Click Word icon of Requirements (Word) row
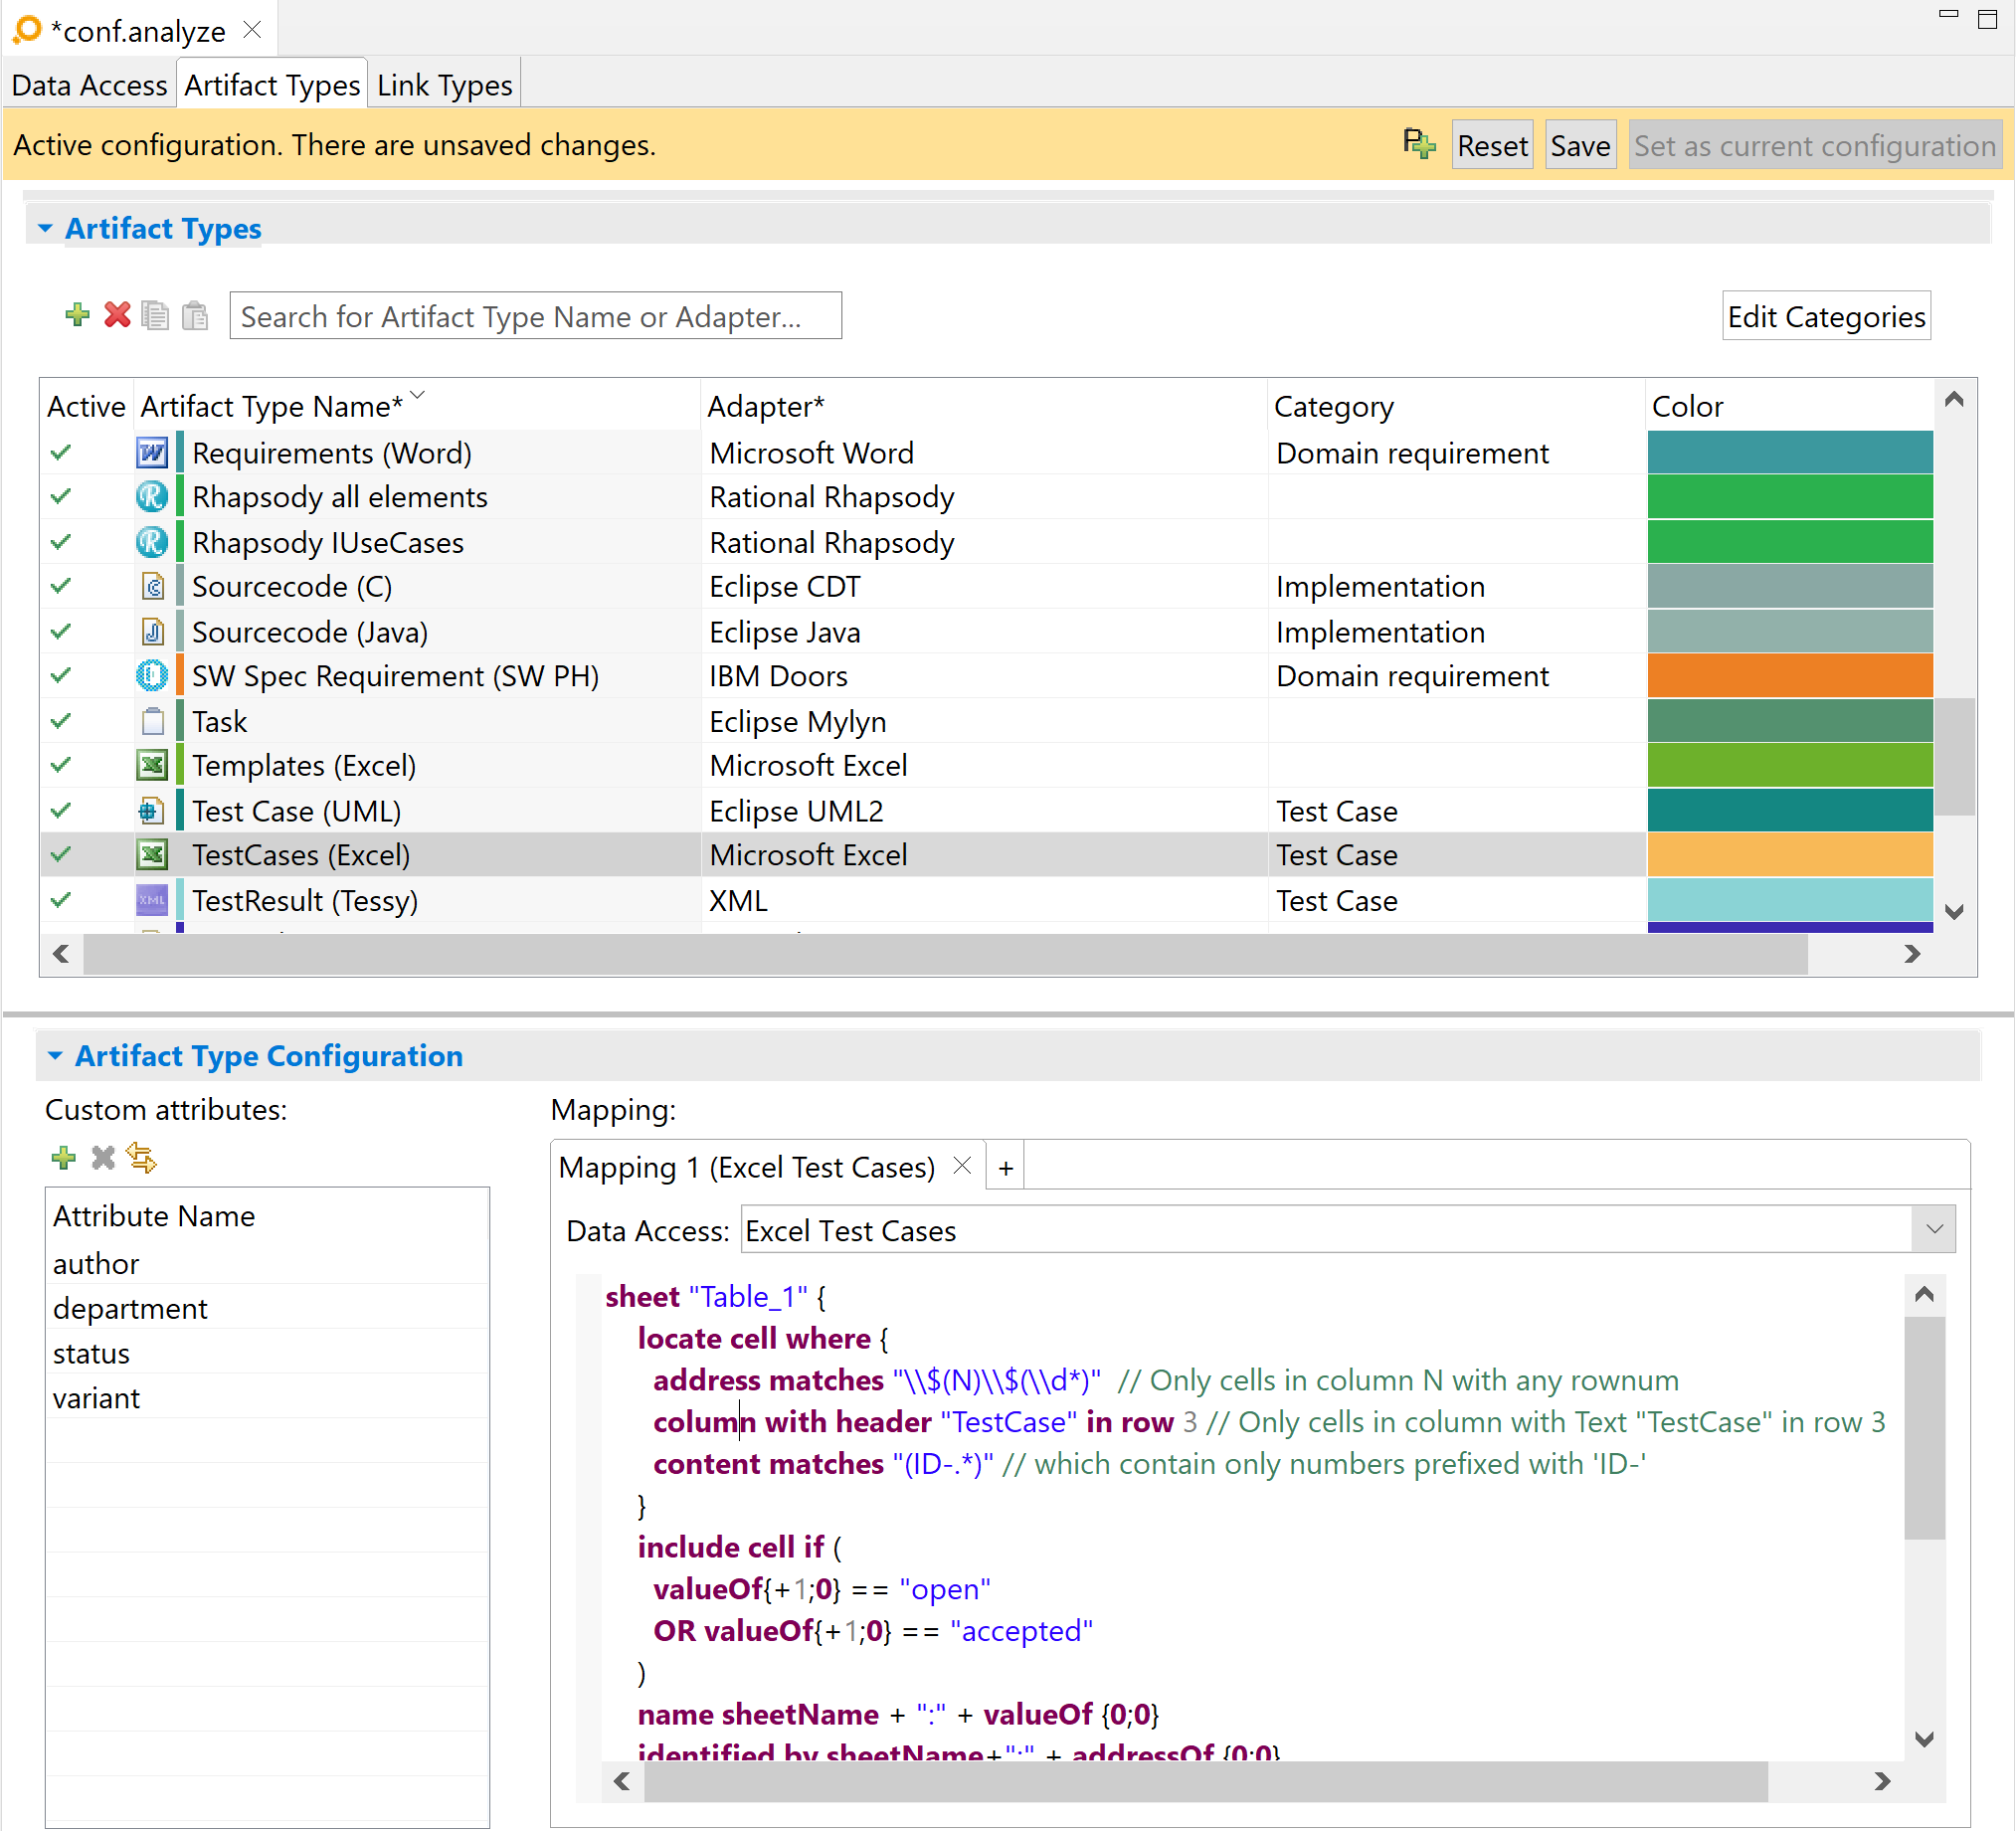The width and height of the screenshot is (2016, 1831). pos(152,453)
